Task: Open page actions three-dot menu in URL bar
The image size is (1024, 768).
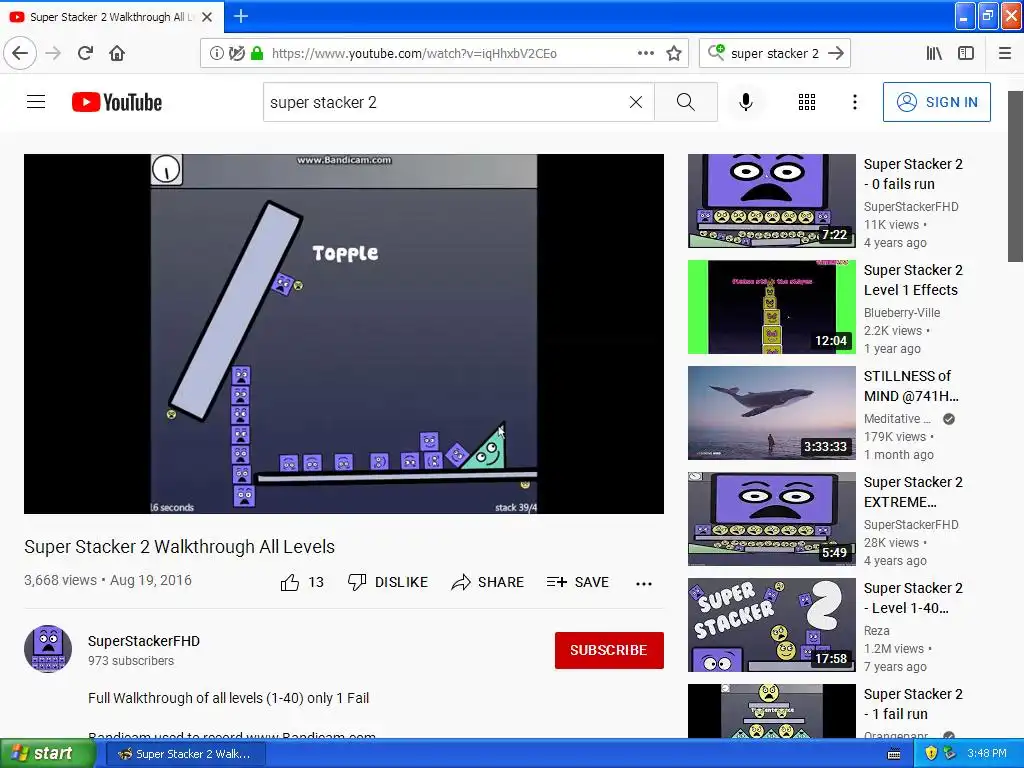Action: tap(646, 53)
